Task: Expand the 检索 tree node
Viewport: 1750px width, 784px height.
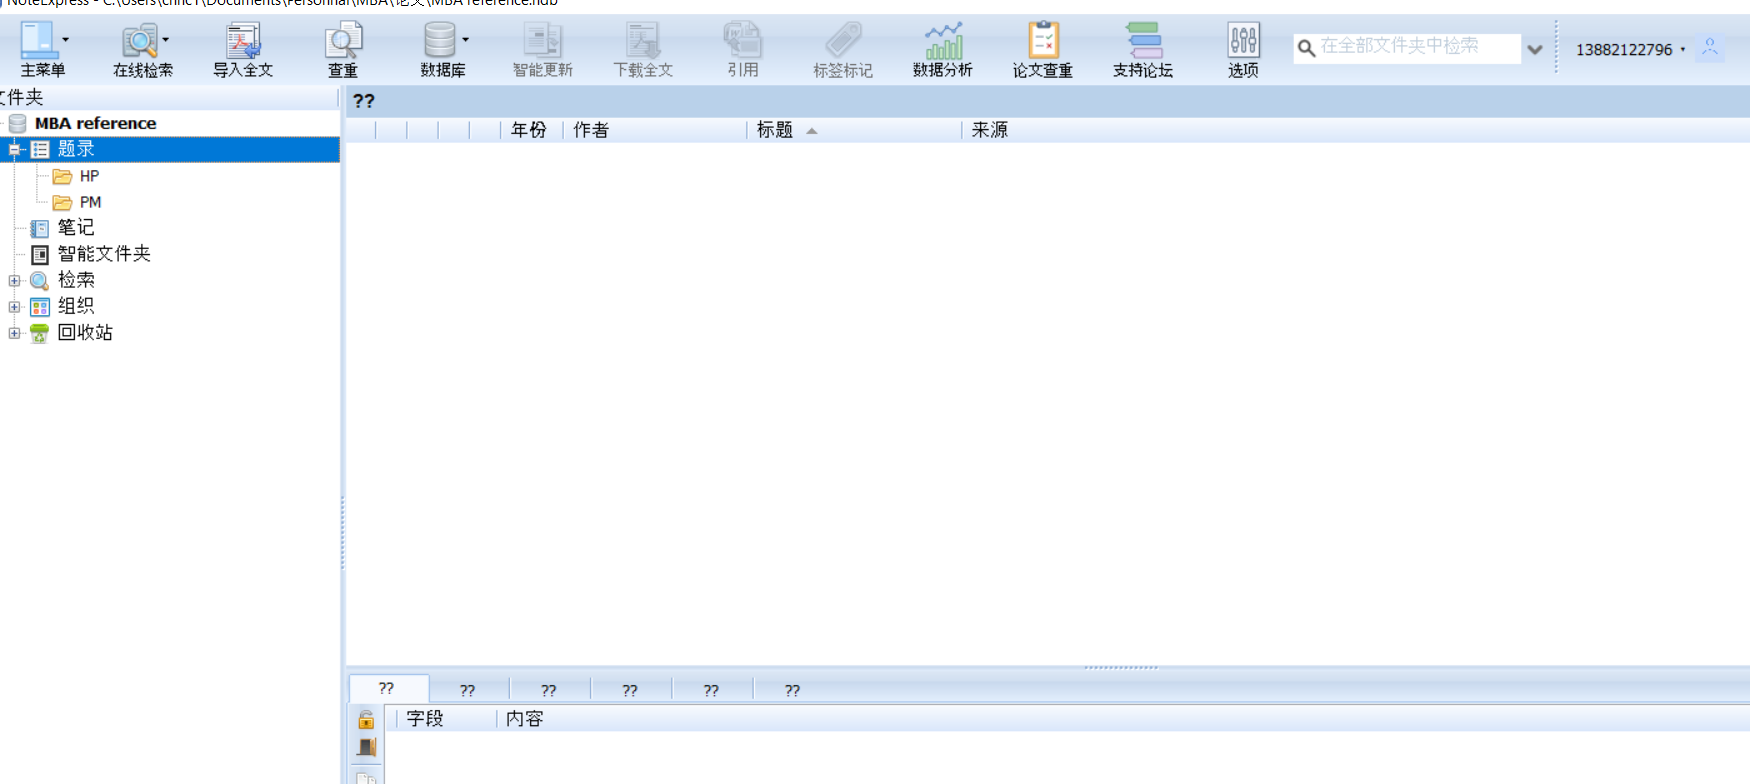Action: tap(14, 281)
